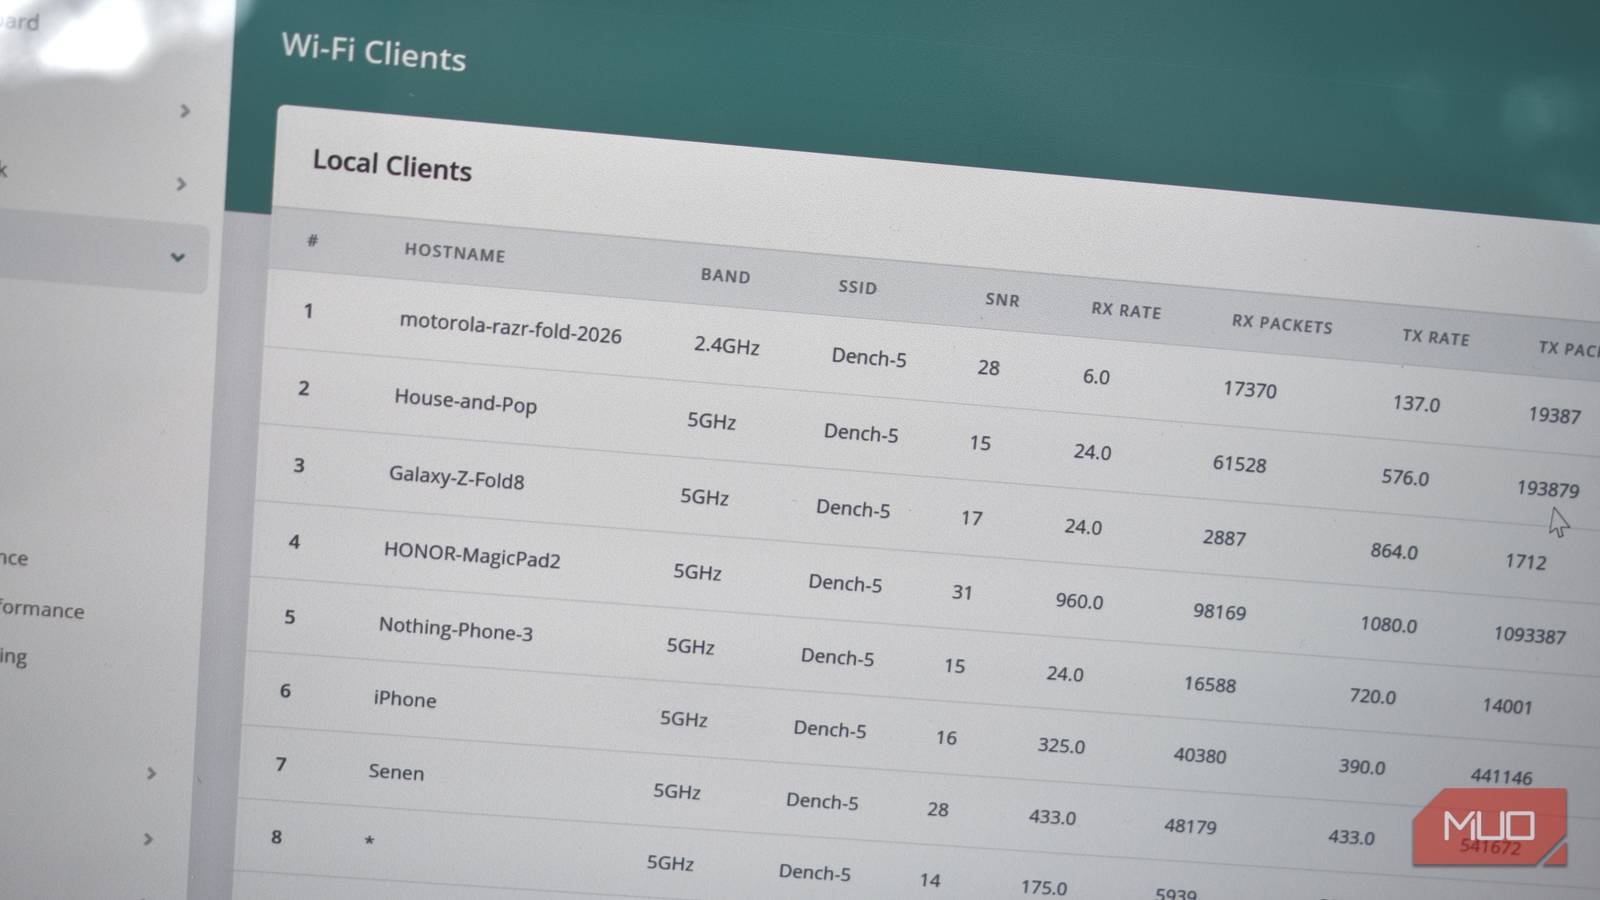The width and height of the screenshot is (1600, 900).
Task: Click row number 1 in the clients table
Action: click(x=309, y=311)
